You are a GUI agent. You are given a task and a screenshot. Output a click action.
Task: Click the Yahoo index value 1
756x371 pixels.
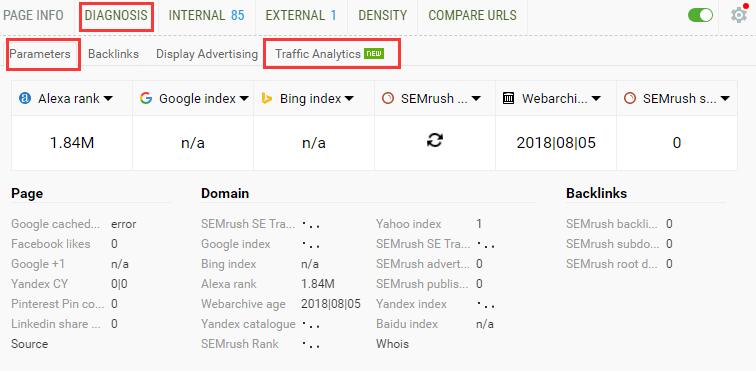(479, 224)
